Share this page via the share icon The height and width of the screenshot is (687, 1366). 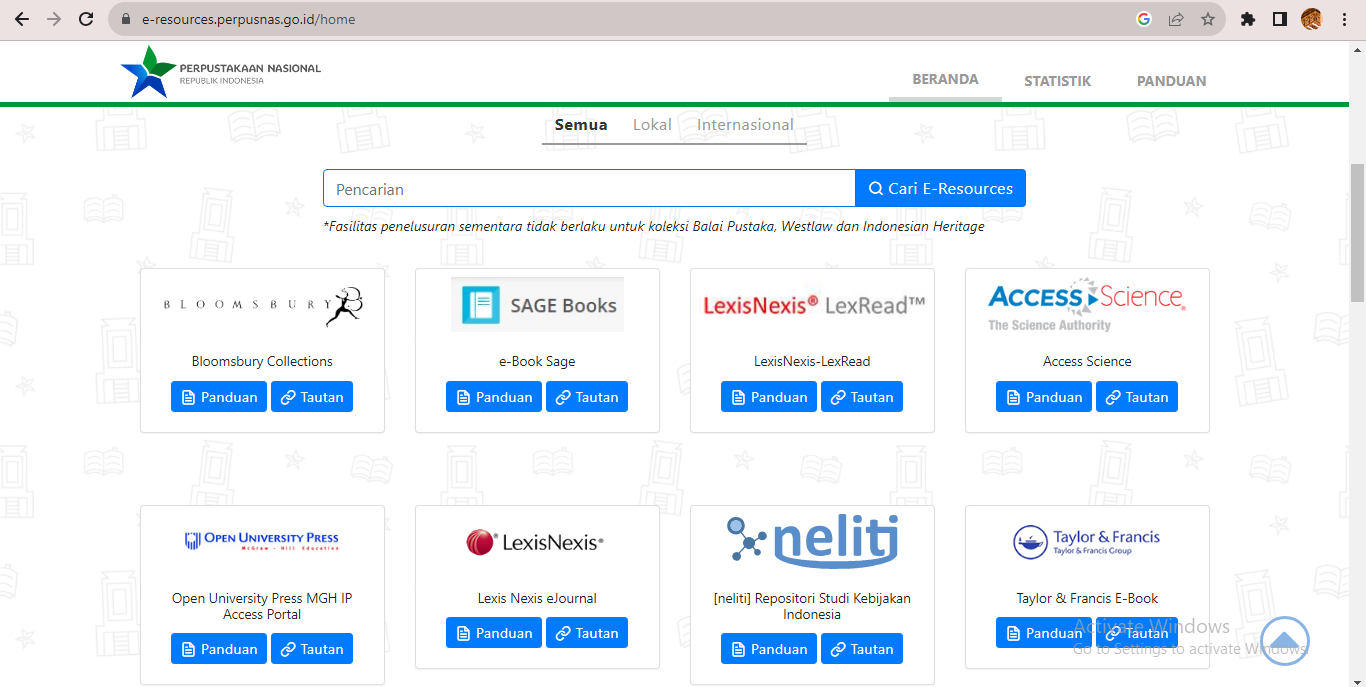pyautogui.click(x=1176, y=19)
